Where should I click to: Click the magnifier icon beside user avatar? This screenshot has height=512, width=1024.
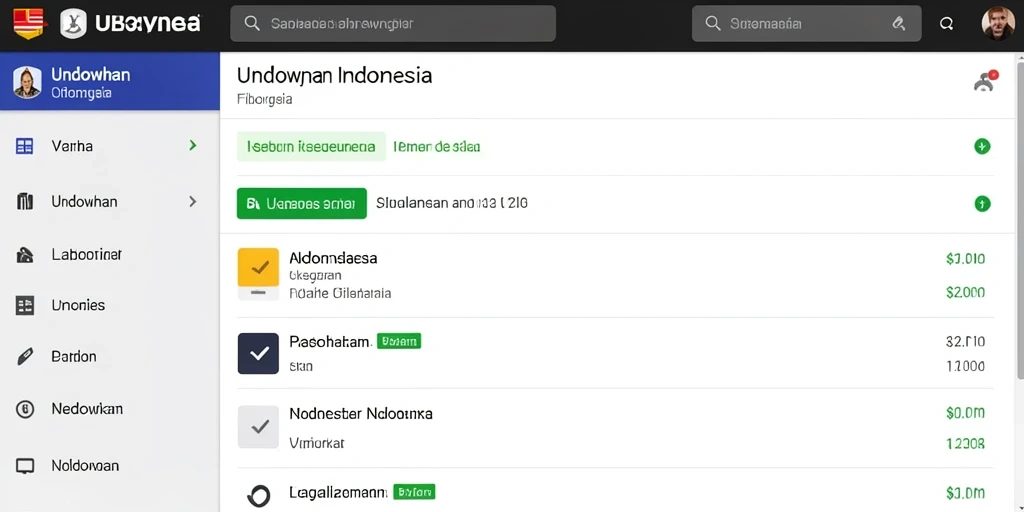[946, 24]
